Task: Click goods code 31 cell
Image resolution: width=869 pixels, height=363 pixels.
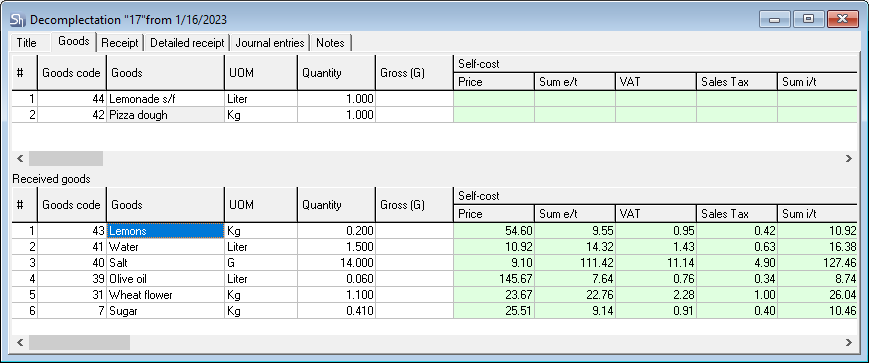Action: [x=71, y=295]
